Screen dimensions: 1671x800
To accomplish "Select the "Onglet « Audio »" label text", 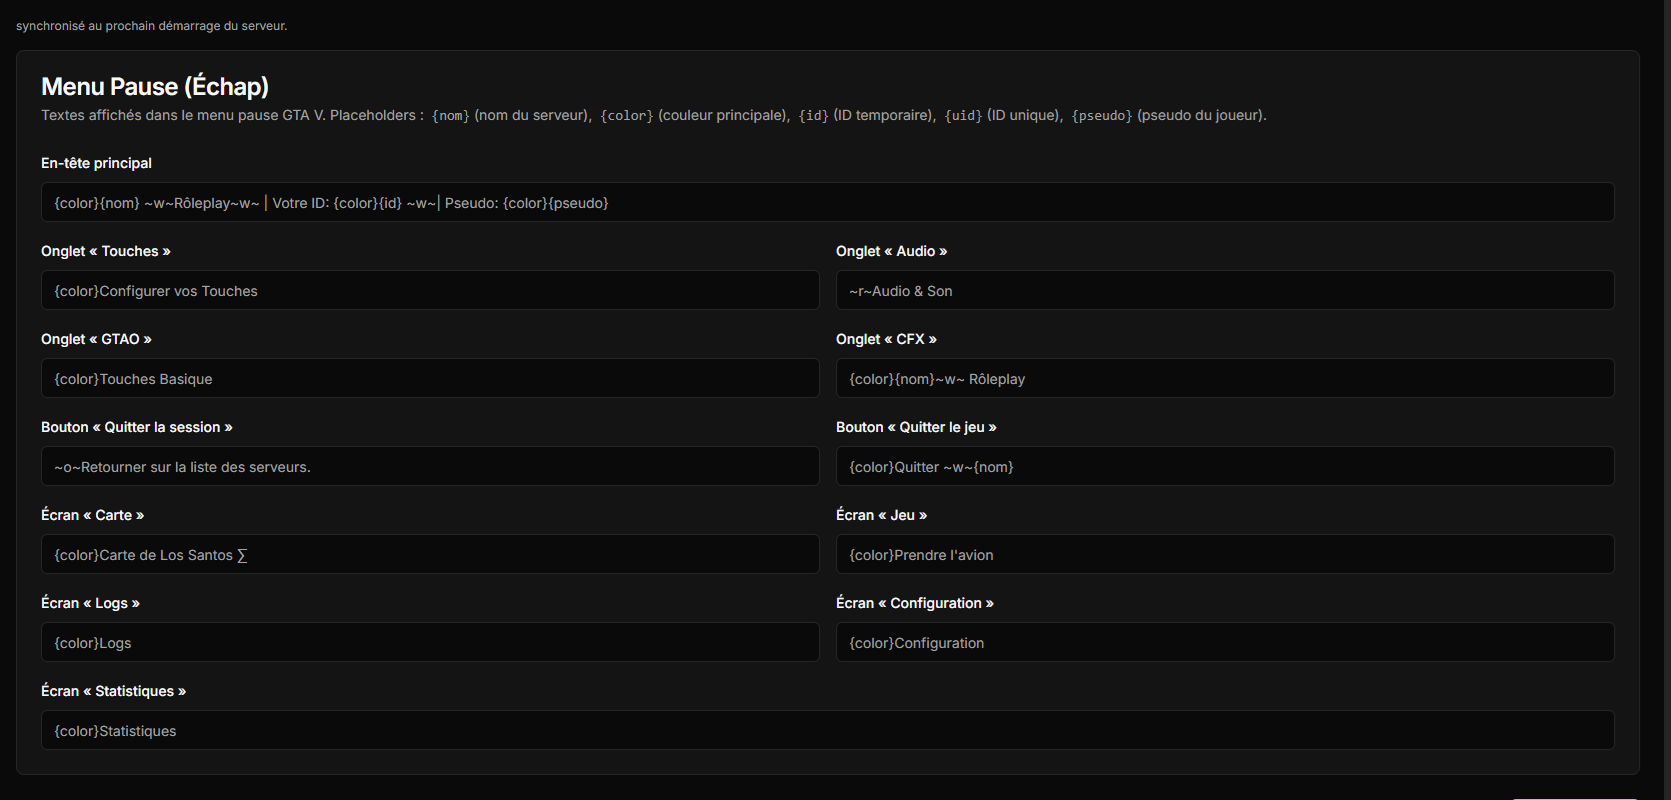I will pos(892,251).
